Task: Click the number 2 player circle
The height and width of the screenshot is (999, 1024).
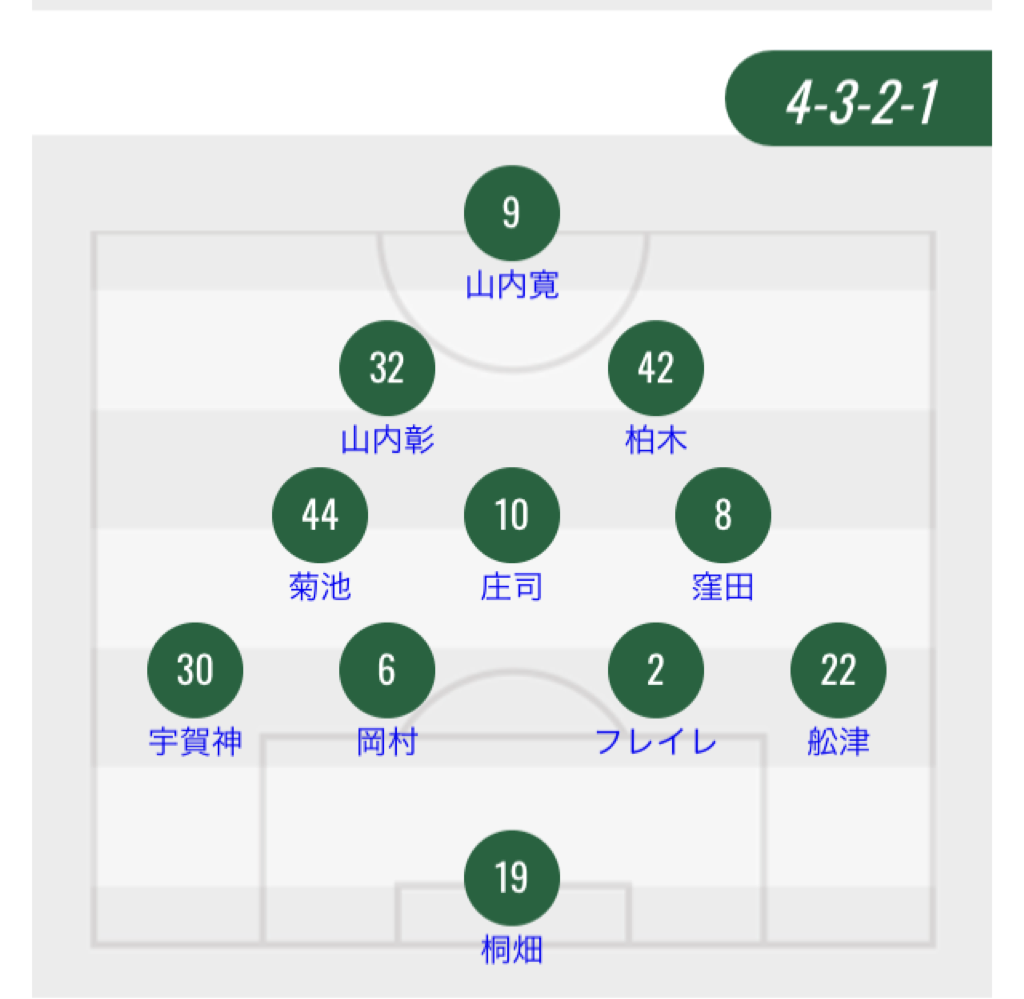Action: [656, 670]
